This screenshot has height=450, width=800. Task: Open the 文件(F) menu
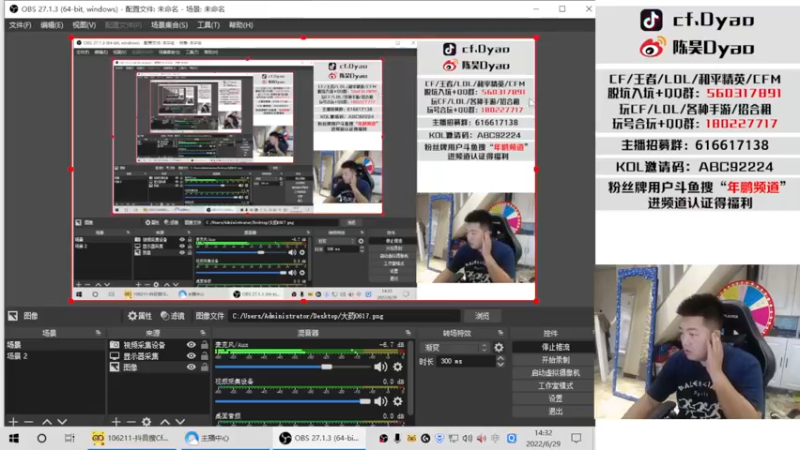[20, 25]
